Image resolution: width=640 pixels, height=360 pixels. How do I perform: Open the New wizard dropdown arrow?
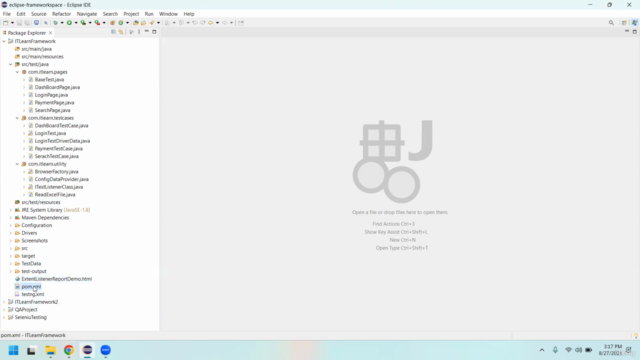(x=12, y=23)
